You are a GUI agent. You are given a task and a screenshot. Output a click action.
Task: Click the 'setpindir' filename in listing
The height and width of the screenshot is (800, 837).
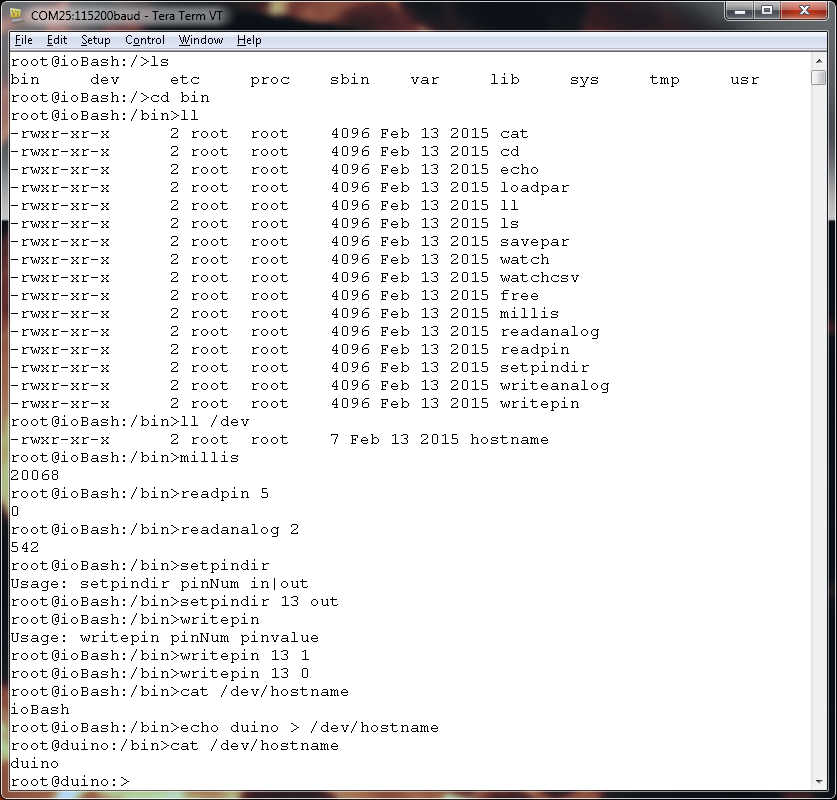pos(544,367)
